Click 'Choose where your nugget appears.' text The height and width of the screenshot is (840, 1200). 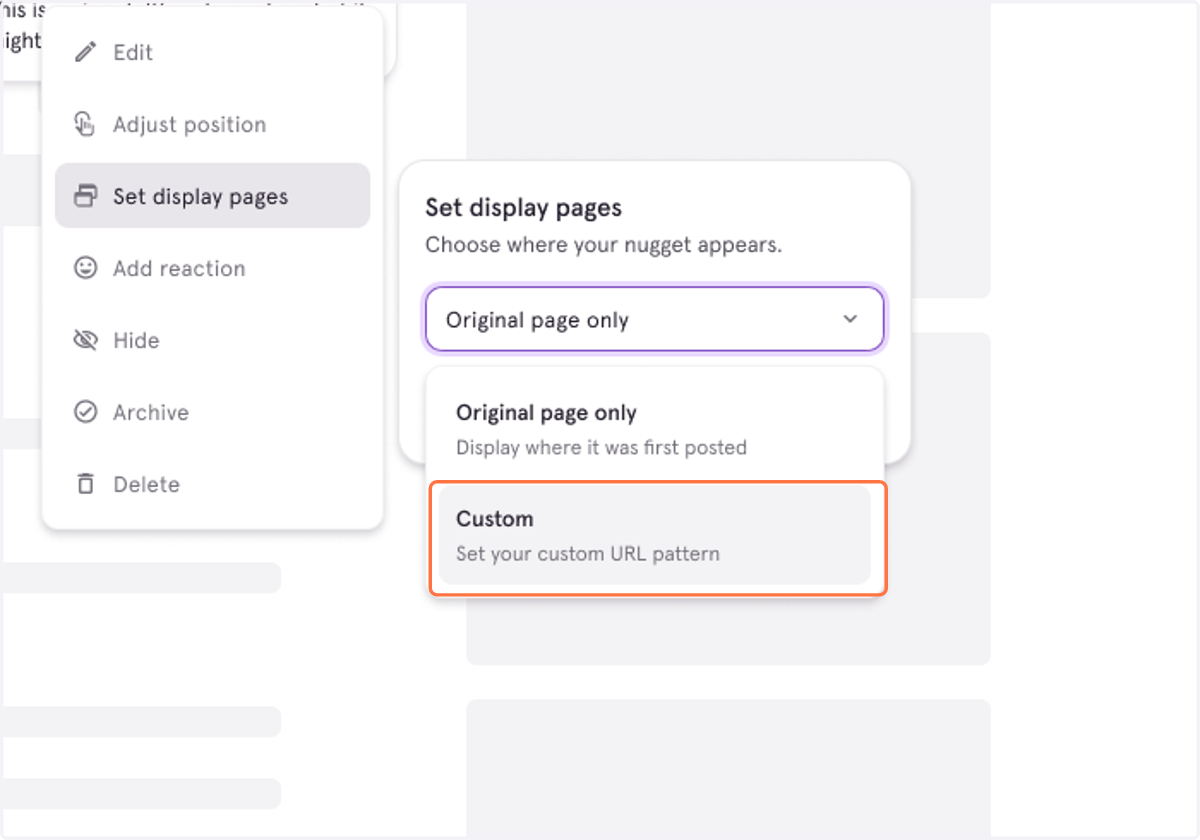point(604,245)
